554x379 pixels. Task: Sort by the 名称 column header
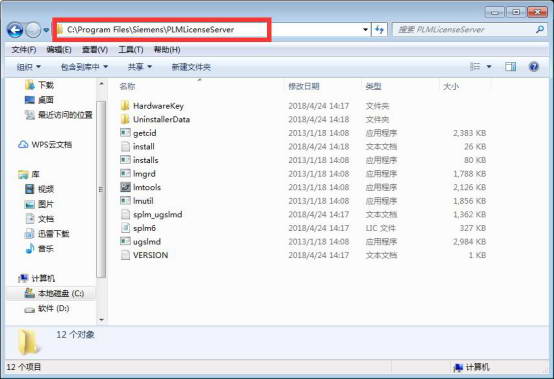click(x=128, y=86)
